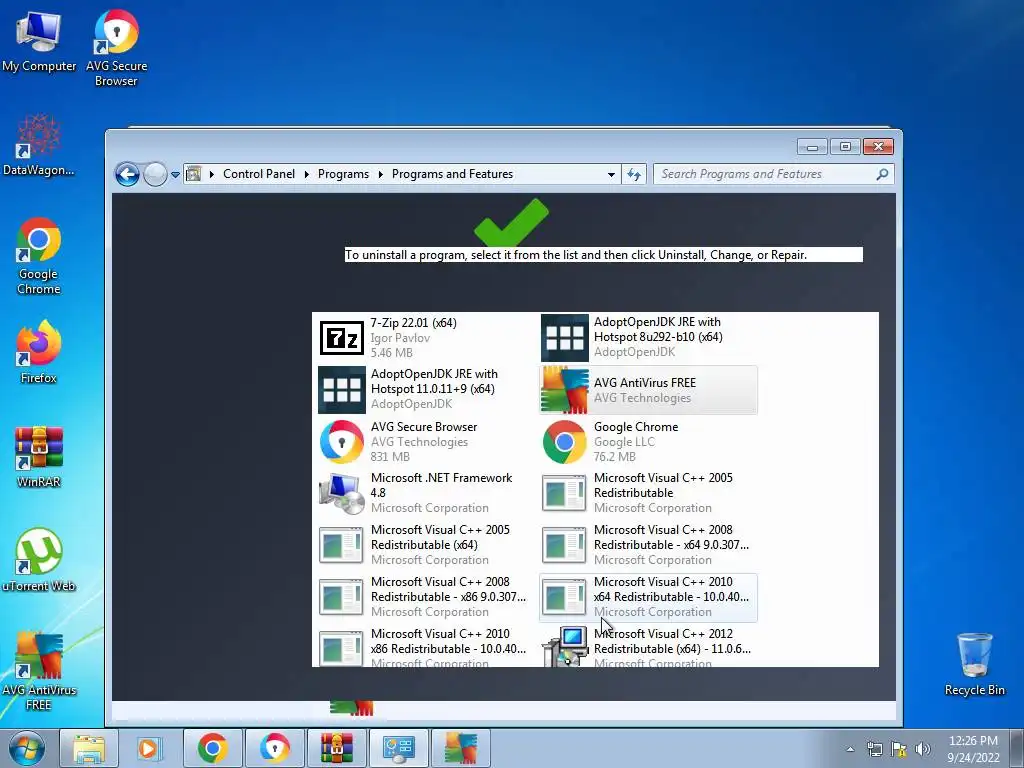1024x768 pixels.
Task: Click the Start button on taskbar
Action: click(x=26, y=748)
